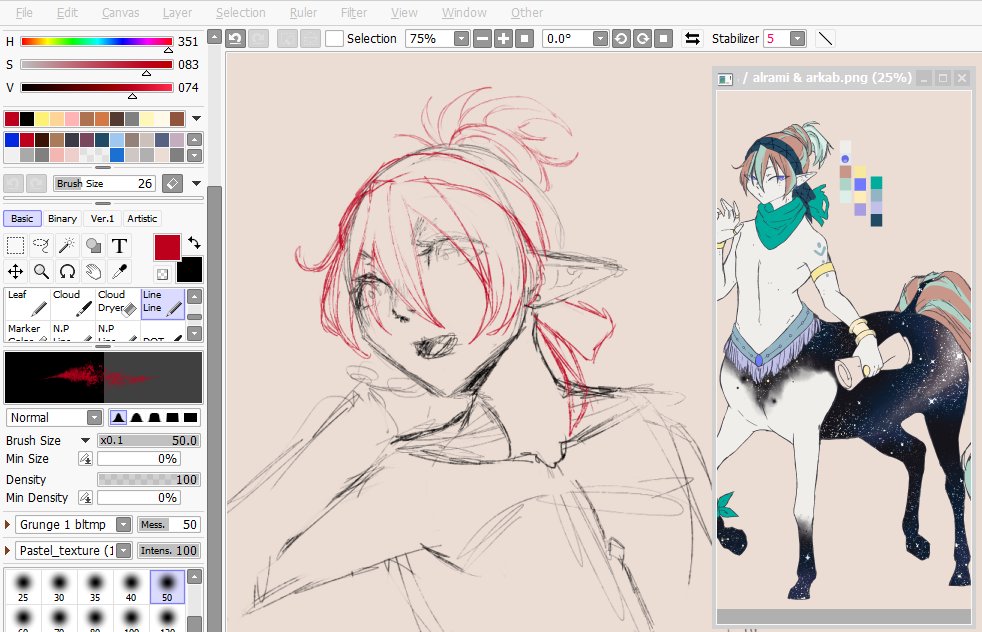
Task: Toggle the Selection checkbox
Action: click(x=334, y=39)
